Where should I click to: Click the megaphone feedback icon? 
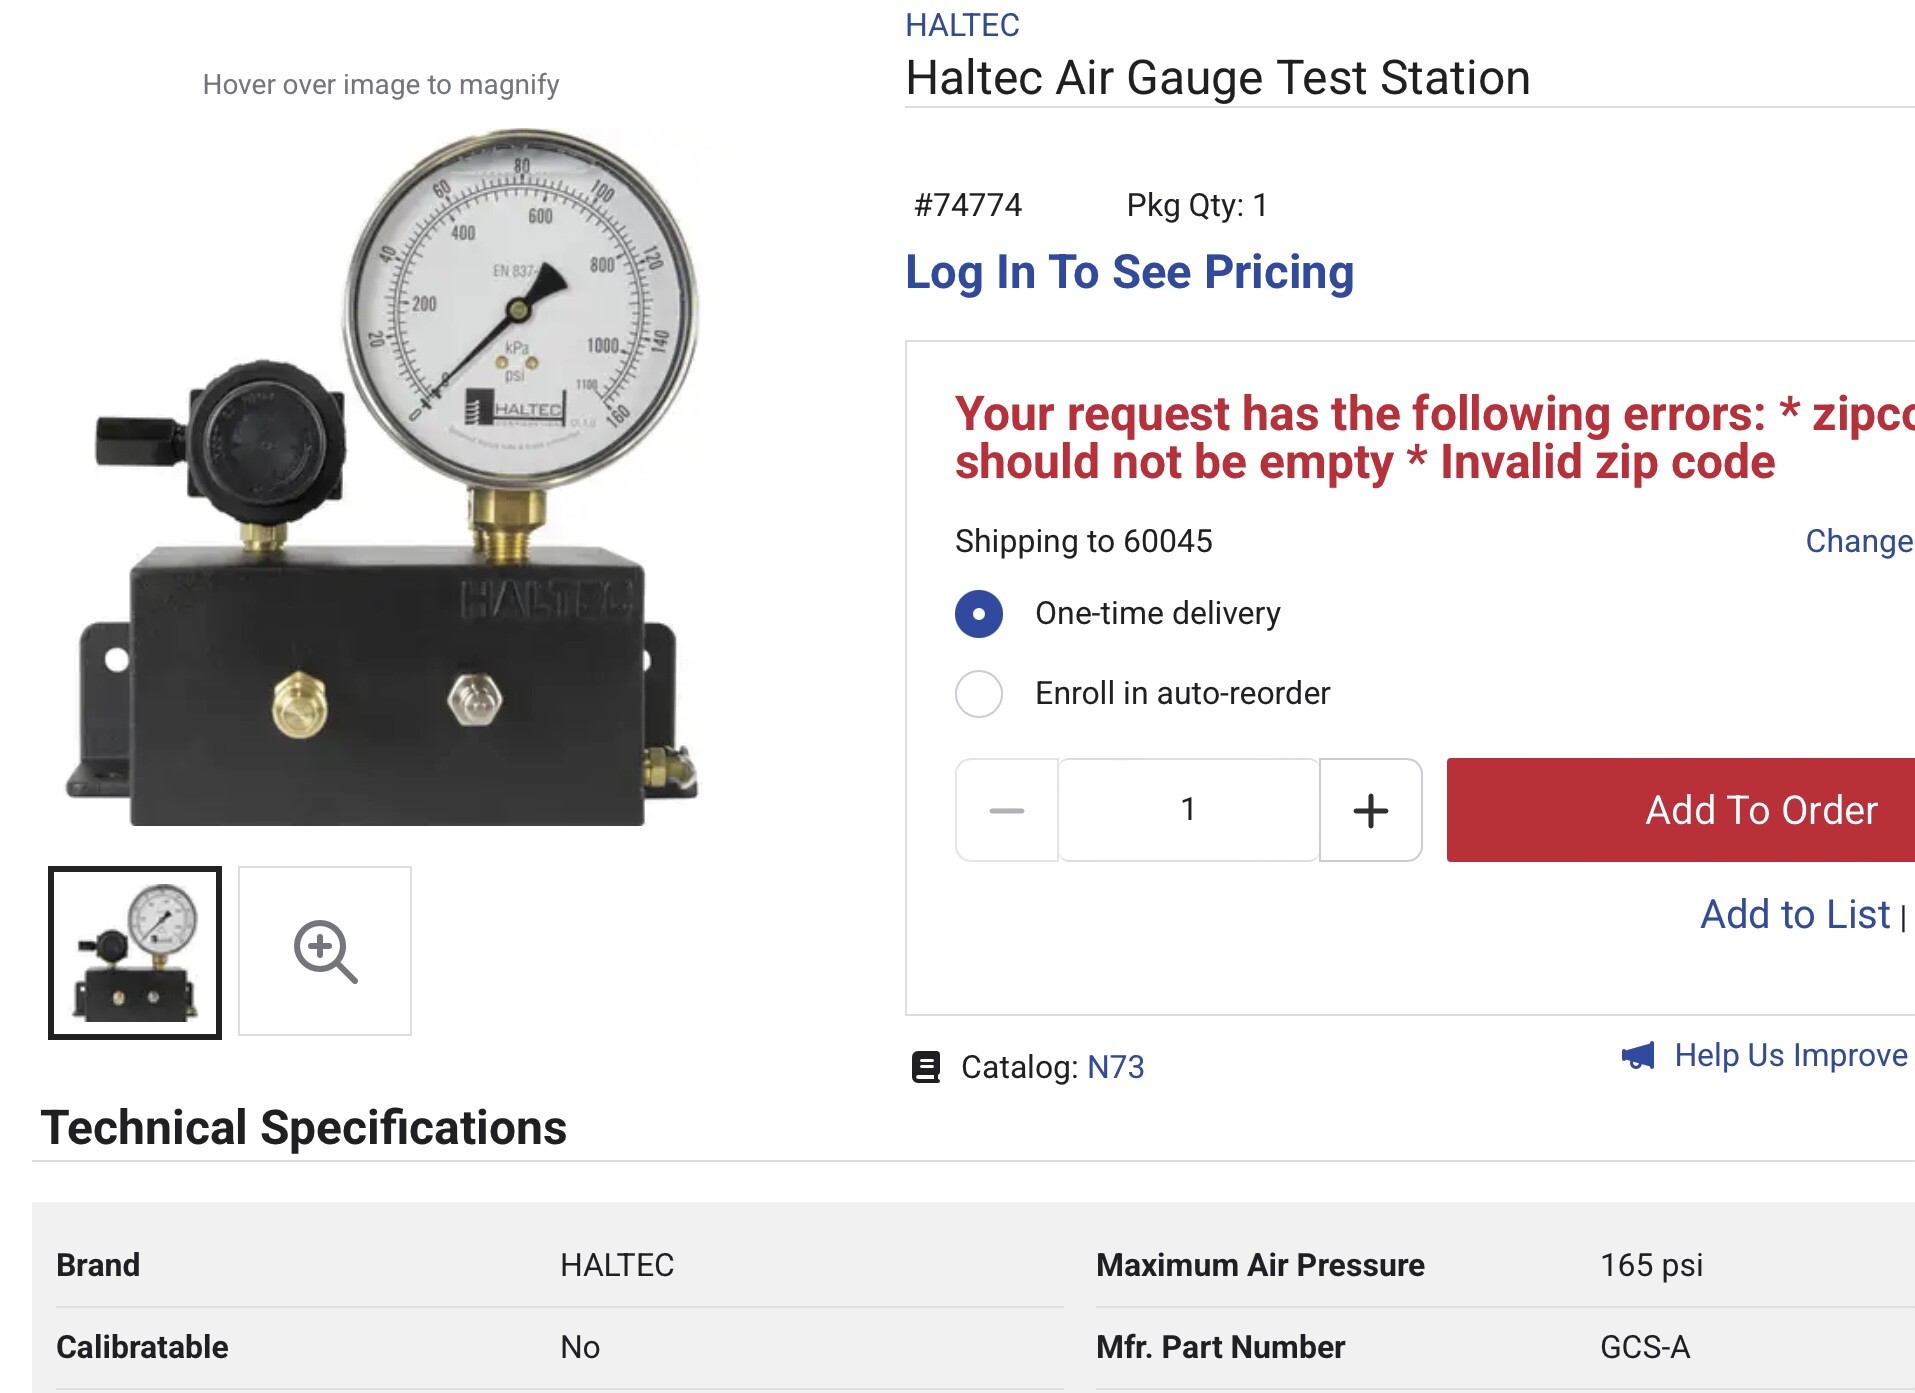click(x=1638, y=1056)
